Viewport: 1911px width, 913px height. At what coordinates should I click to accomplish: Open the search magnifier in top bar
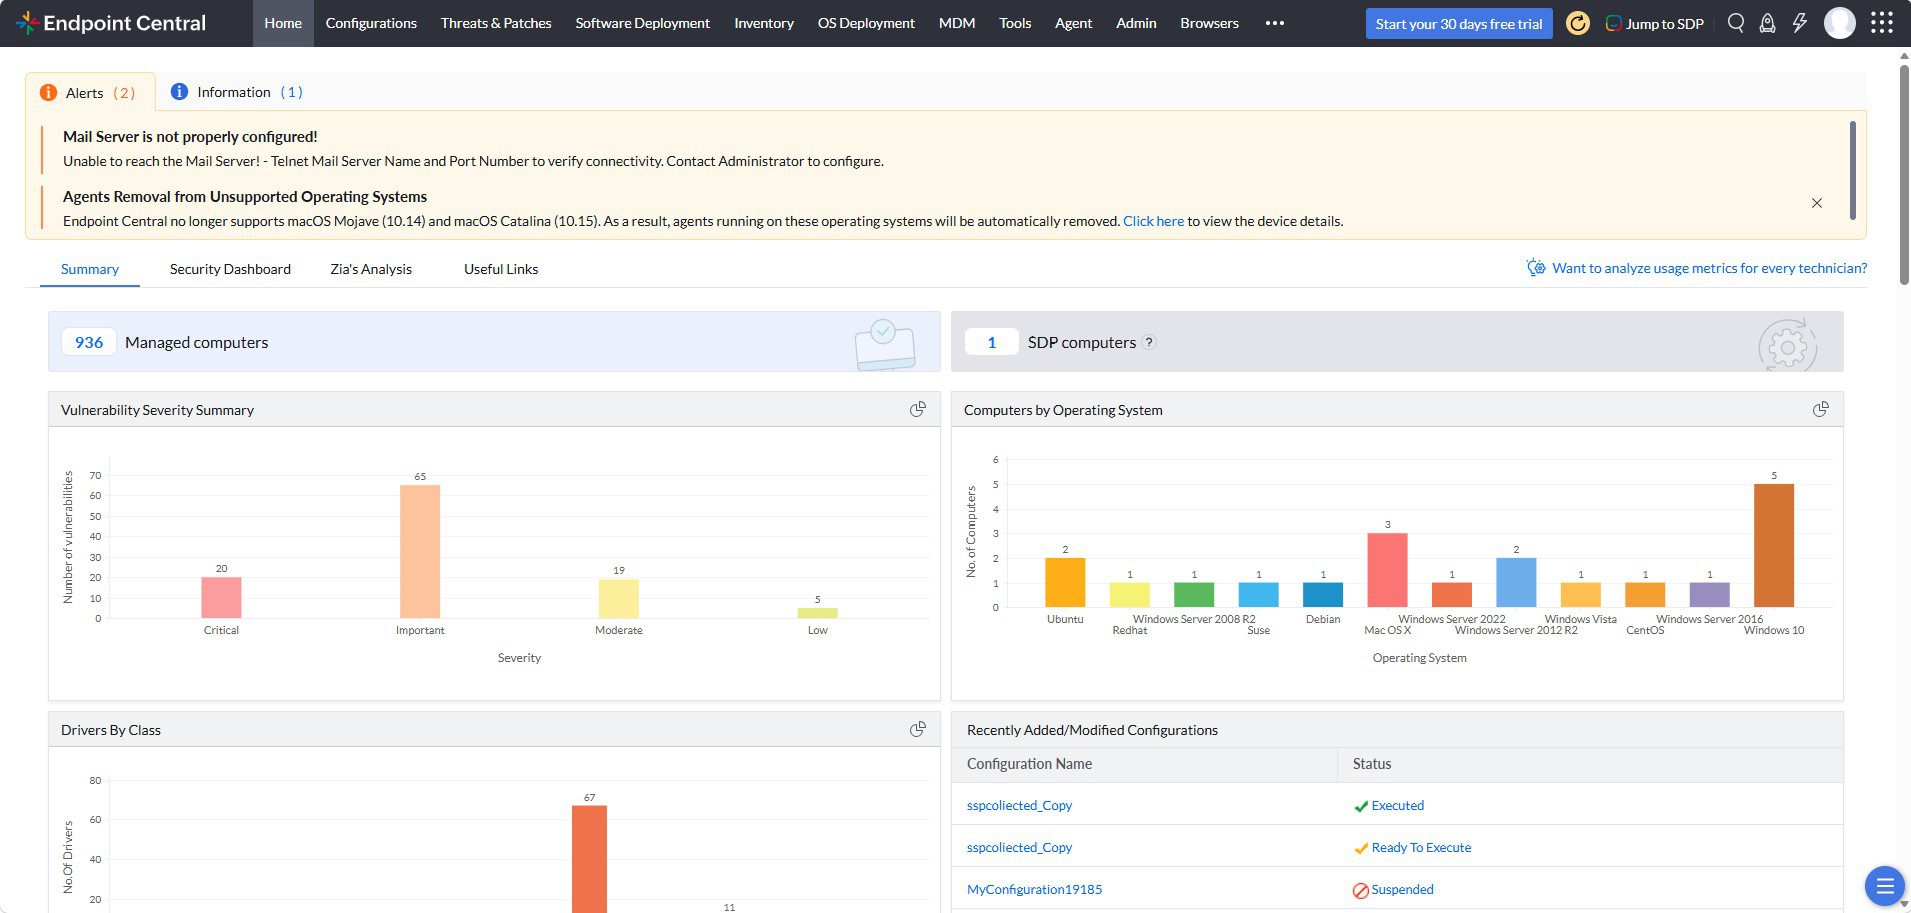click(1736, 23)
